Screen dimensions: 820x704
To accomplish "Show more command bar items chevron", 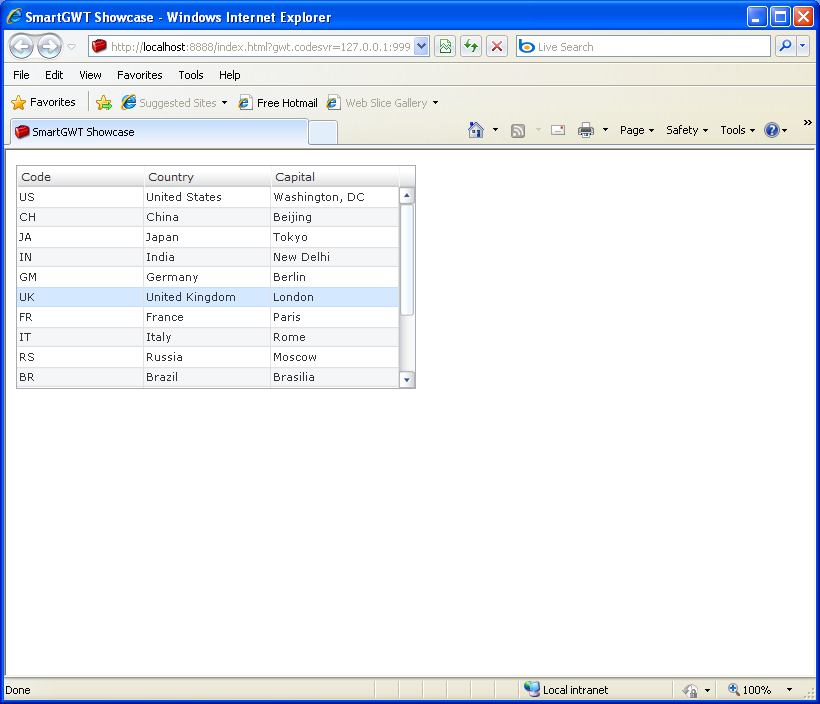I will [x=807, y=122].
